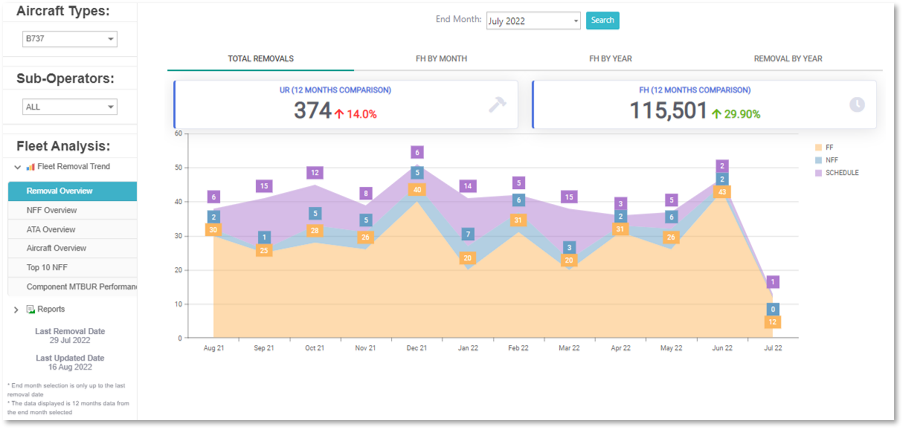Collapse the Fleet Removal Trend section
This screenshot has width=903, height=429.
pos(17,167)
